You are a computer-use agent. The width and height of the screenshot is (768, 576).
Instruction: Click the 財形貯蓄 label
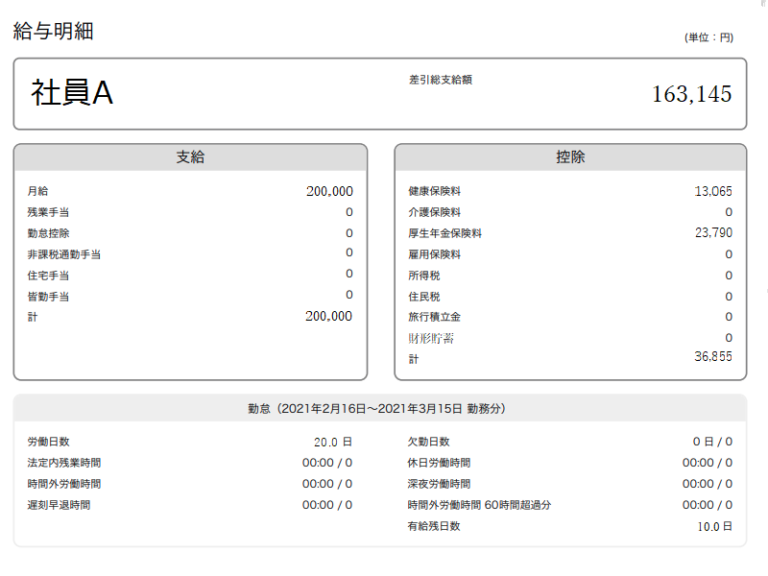coord(431,338)
